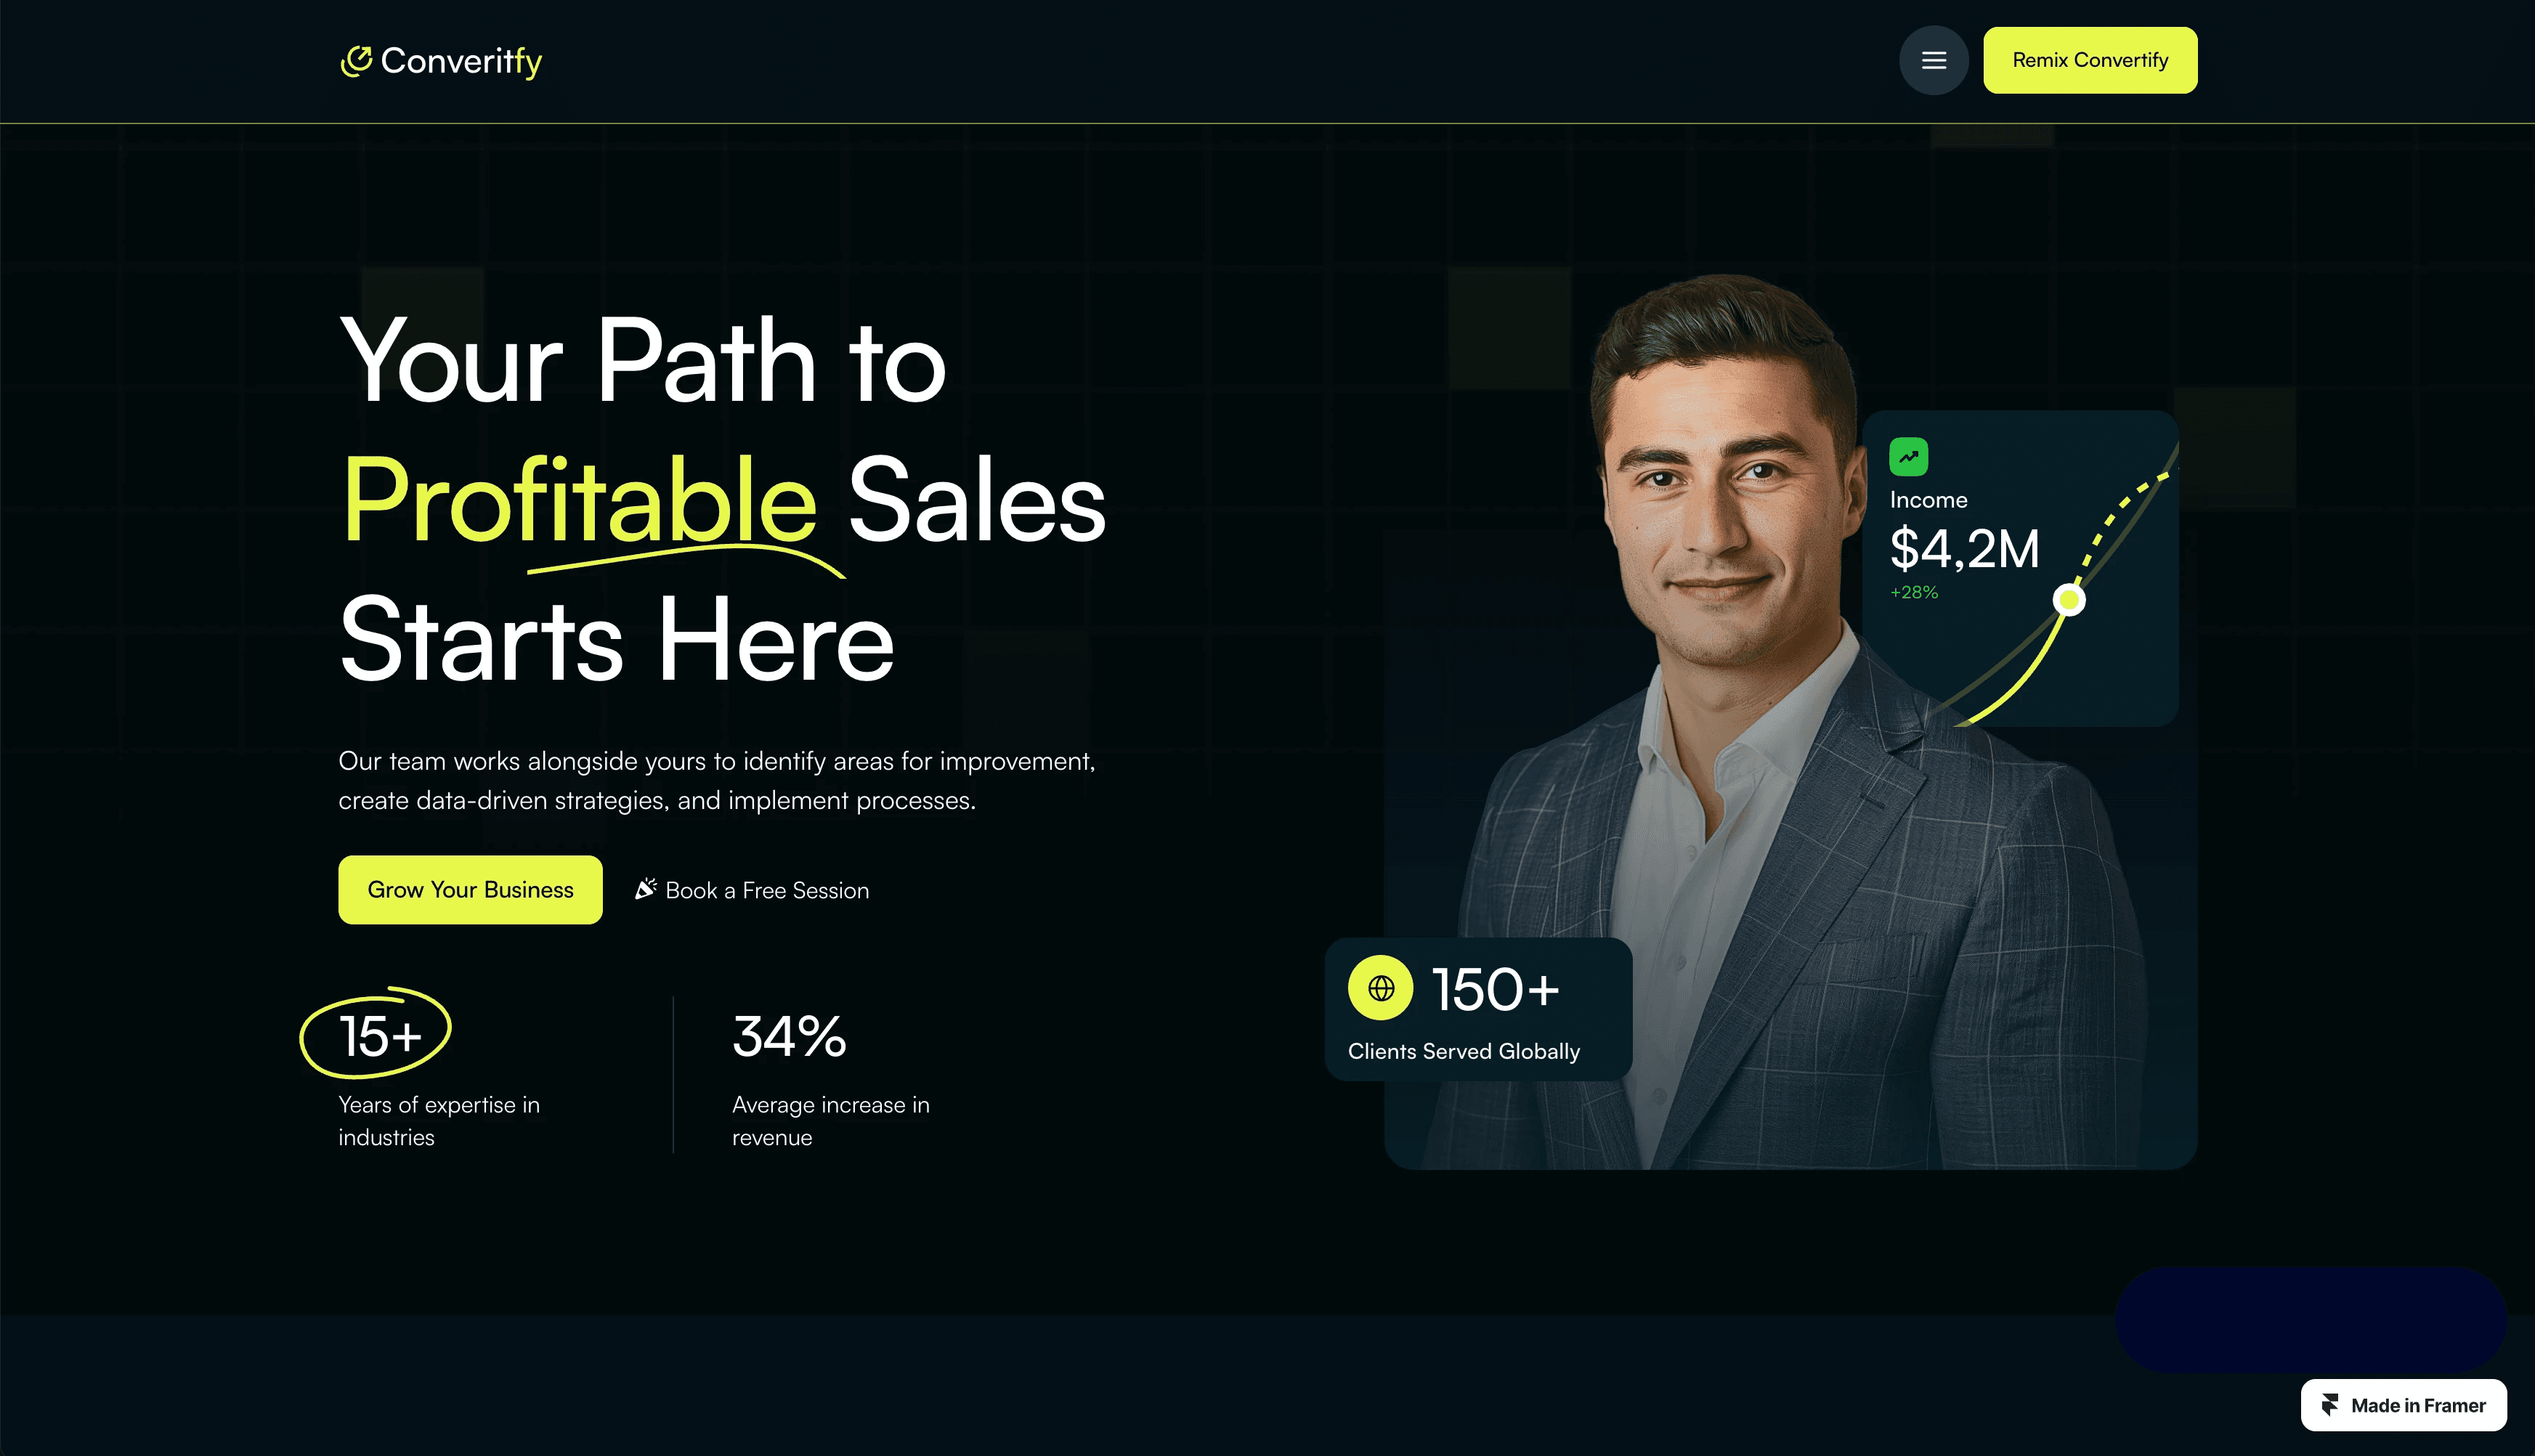Click the Converitfy brand name
Viewport: 2535px width, 1456px height.
coord(462,61)
